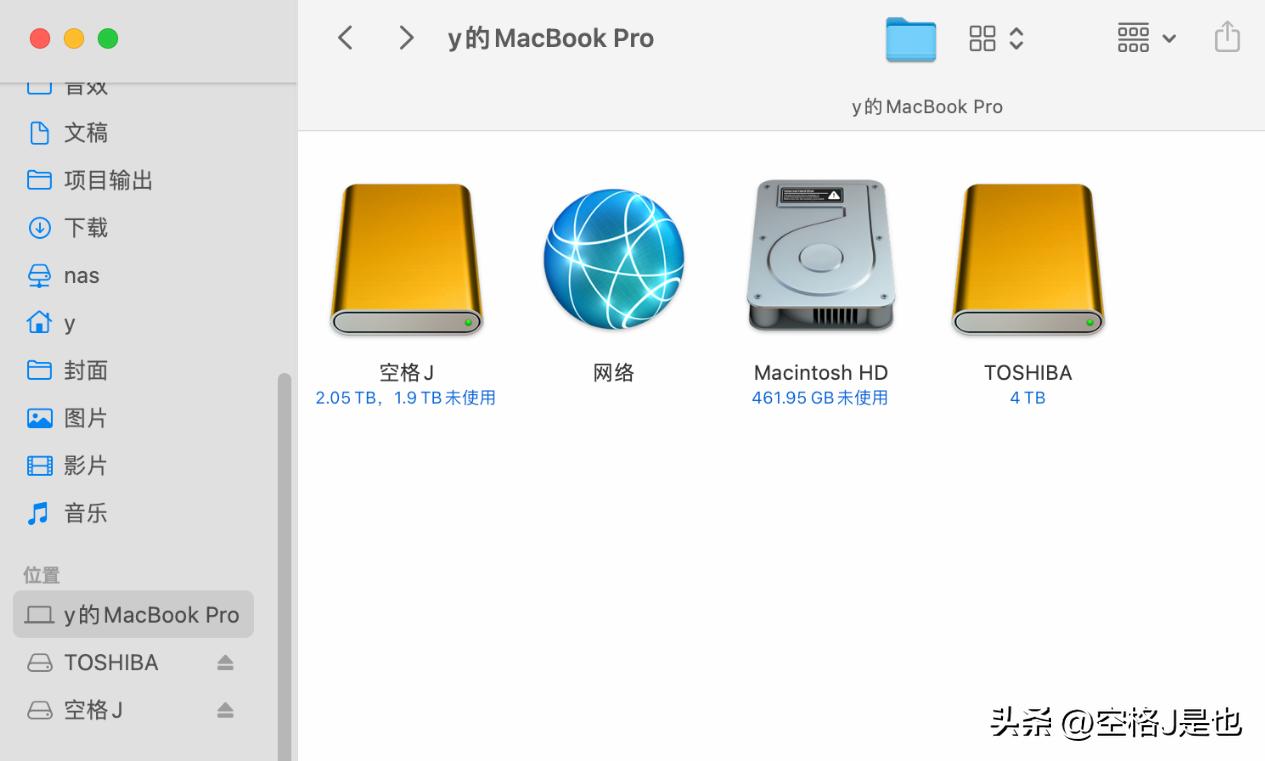Open the view mode up-down chevrons
This screenshot has height=761, width=1265.
coord(1017,39)
